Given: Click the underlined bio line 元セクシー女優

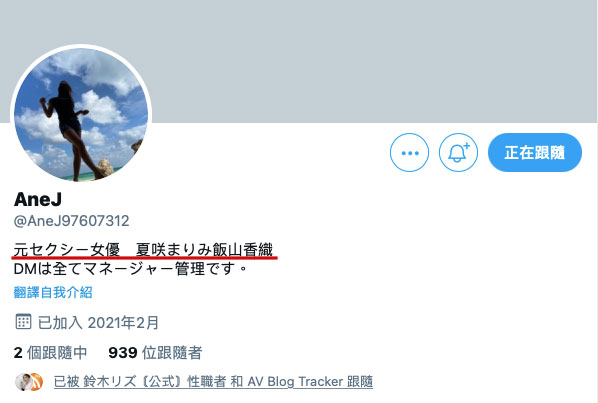Looking at the screenshot, I should 143,250.
